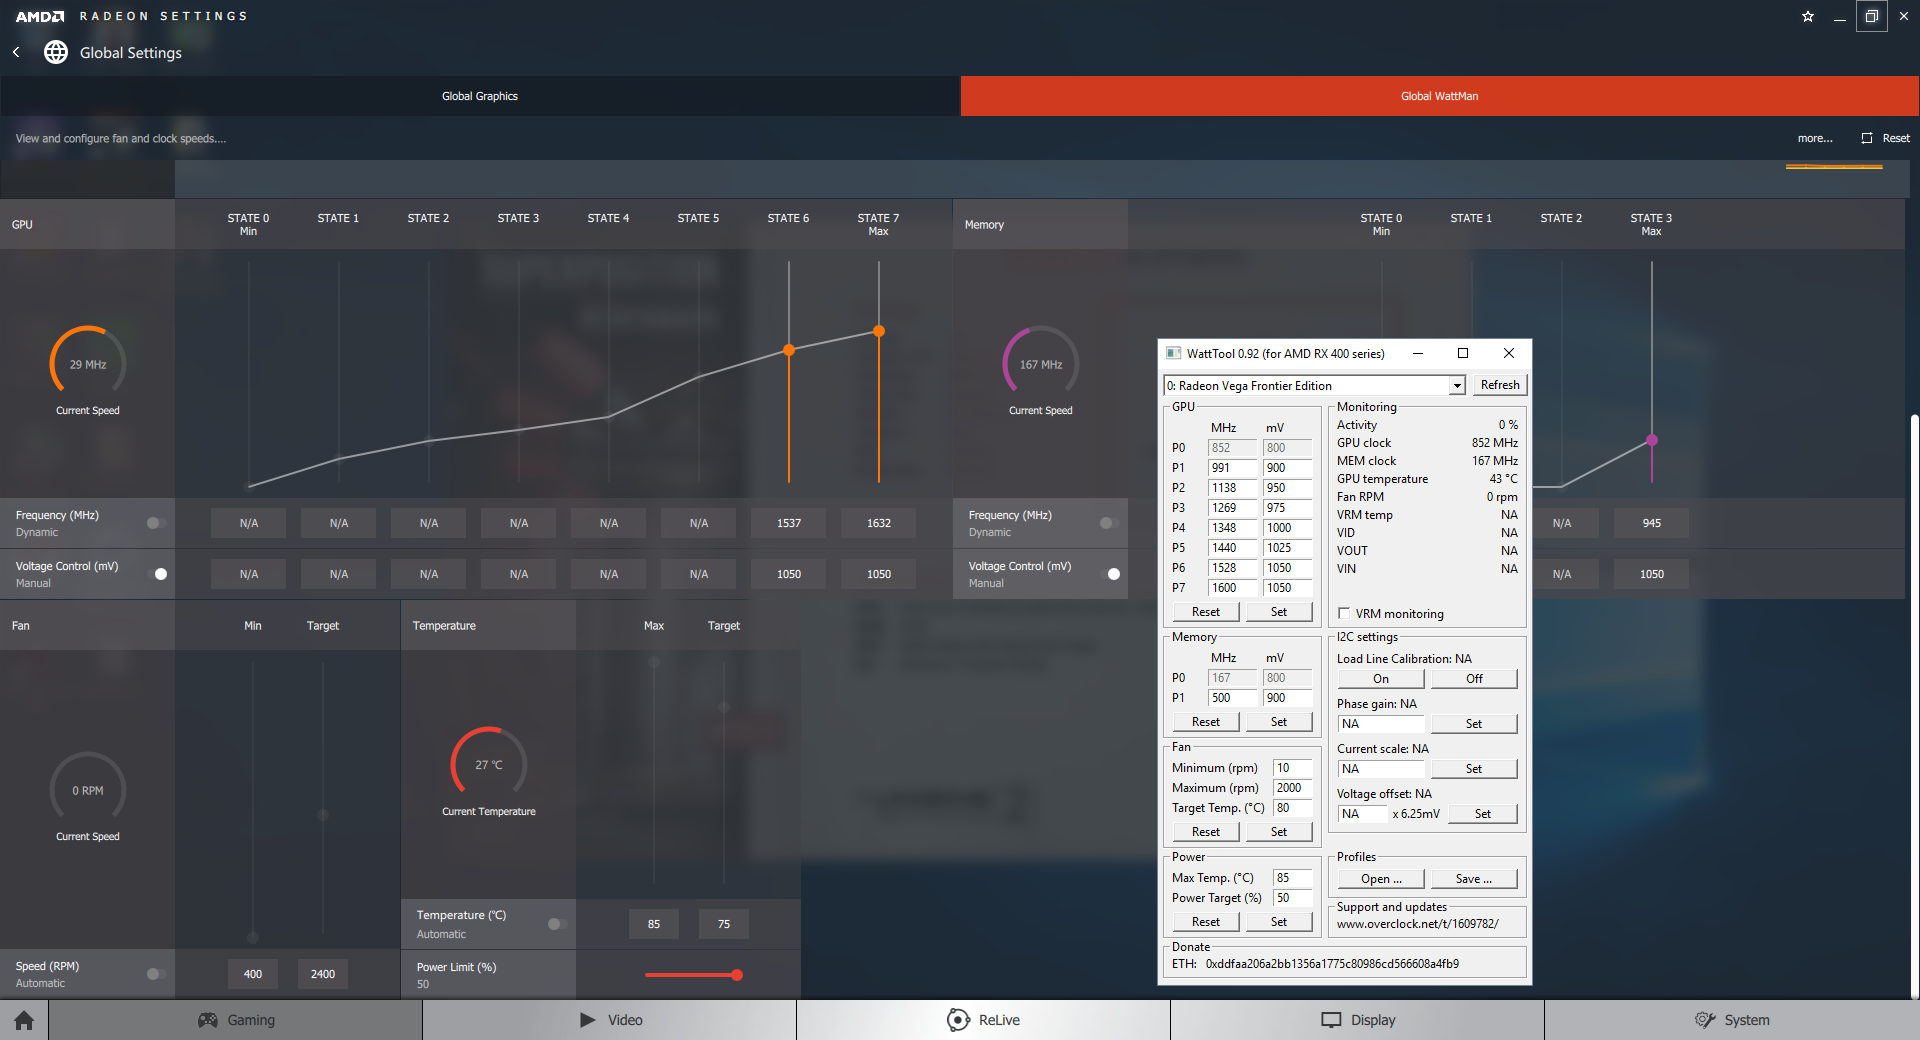Click the Phase gain NA field
Image resolution: width=1920 pixels, height=1040 pixels.
point(1381,724)
